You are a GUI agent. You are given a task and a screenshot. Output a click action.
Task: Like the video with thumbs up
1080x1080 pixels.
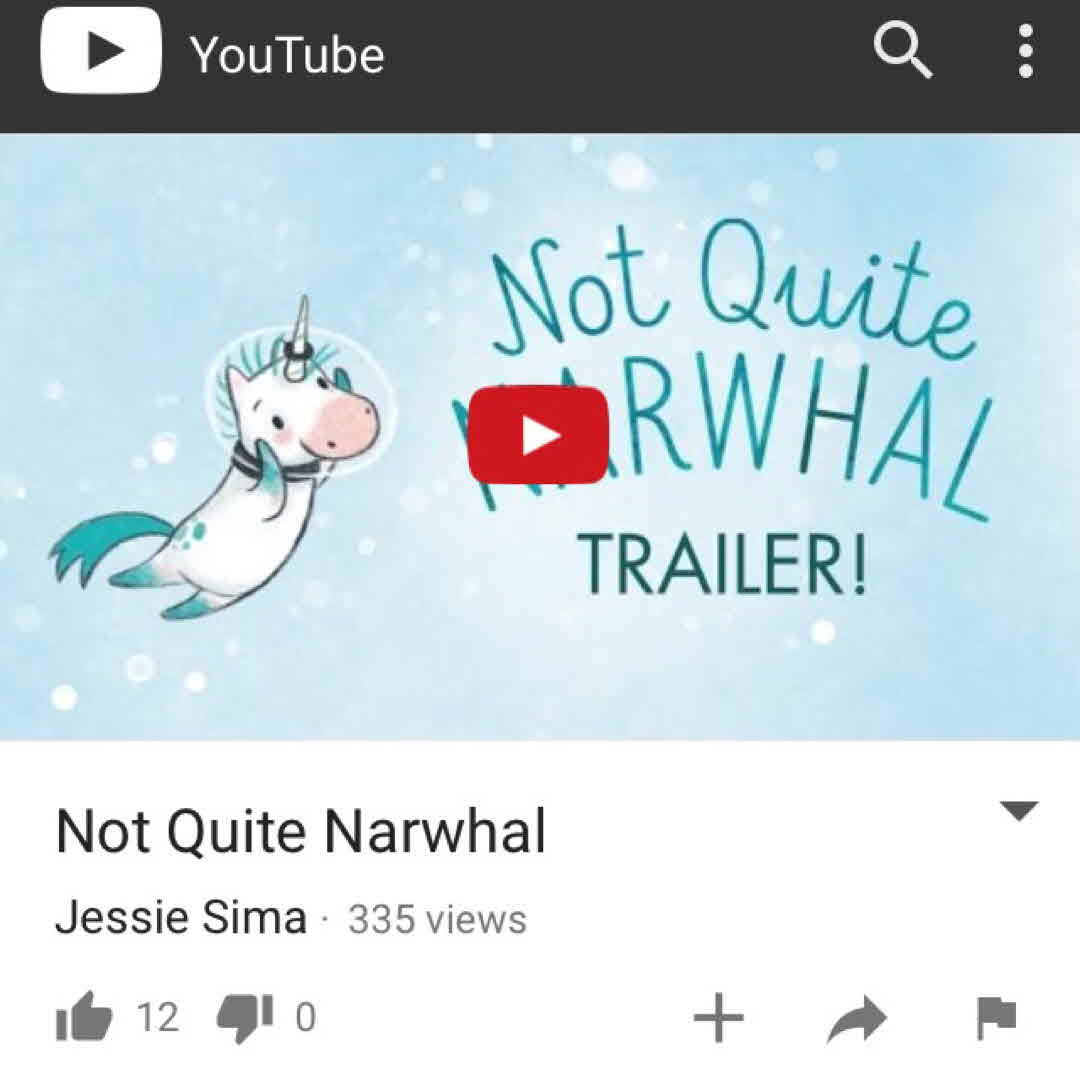tap(84, 1016)
